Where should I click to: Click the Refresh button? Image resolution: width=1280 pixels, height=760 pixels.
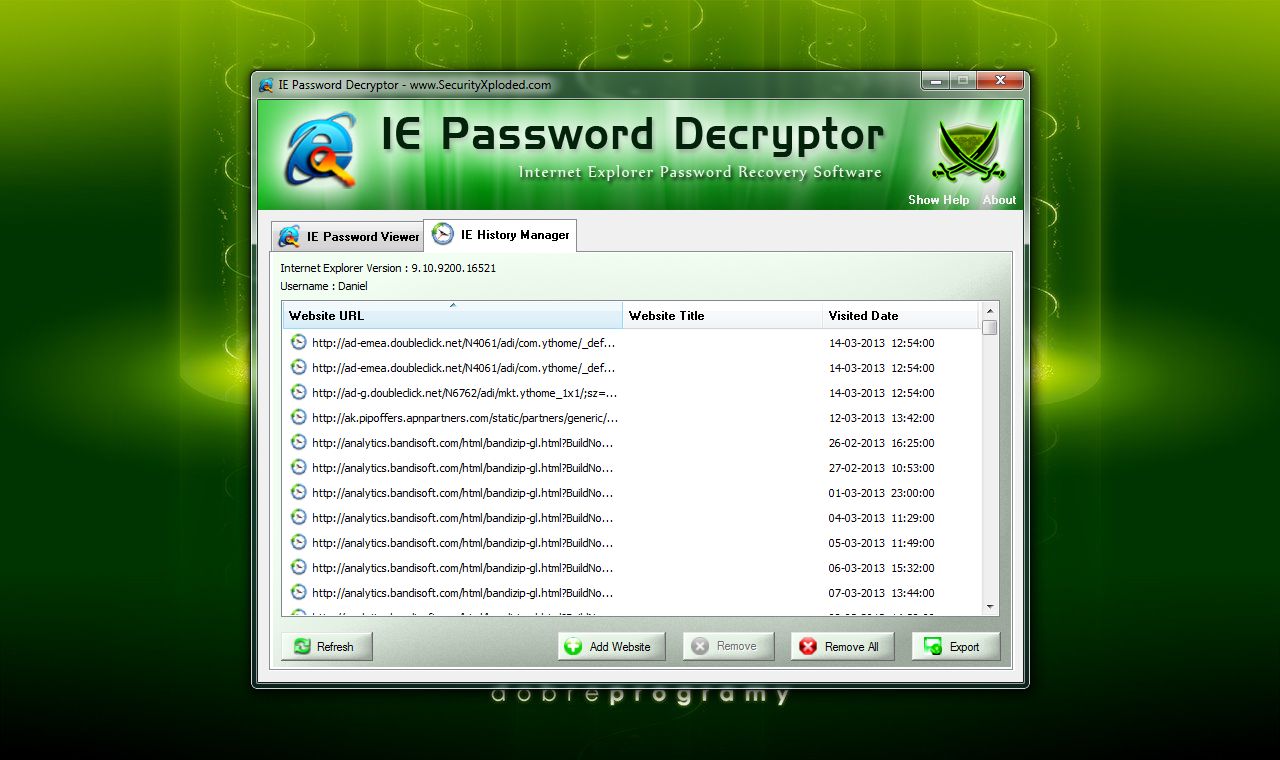pos(327,647)
